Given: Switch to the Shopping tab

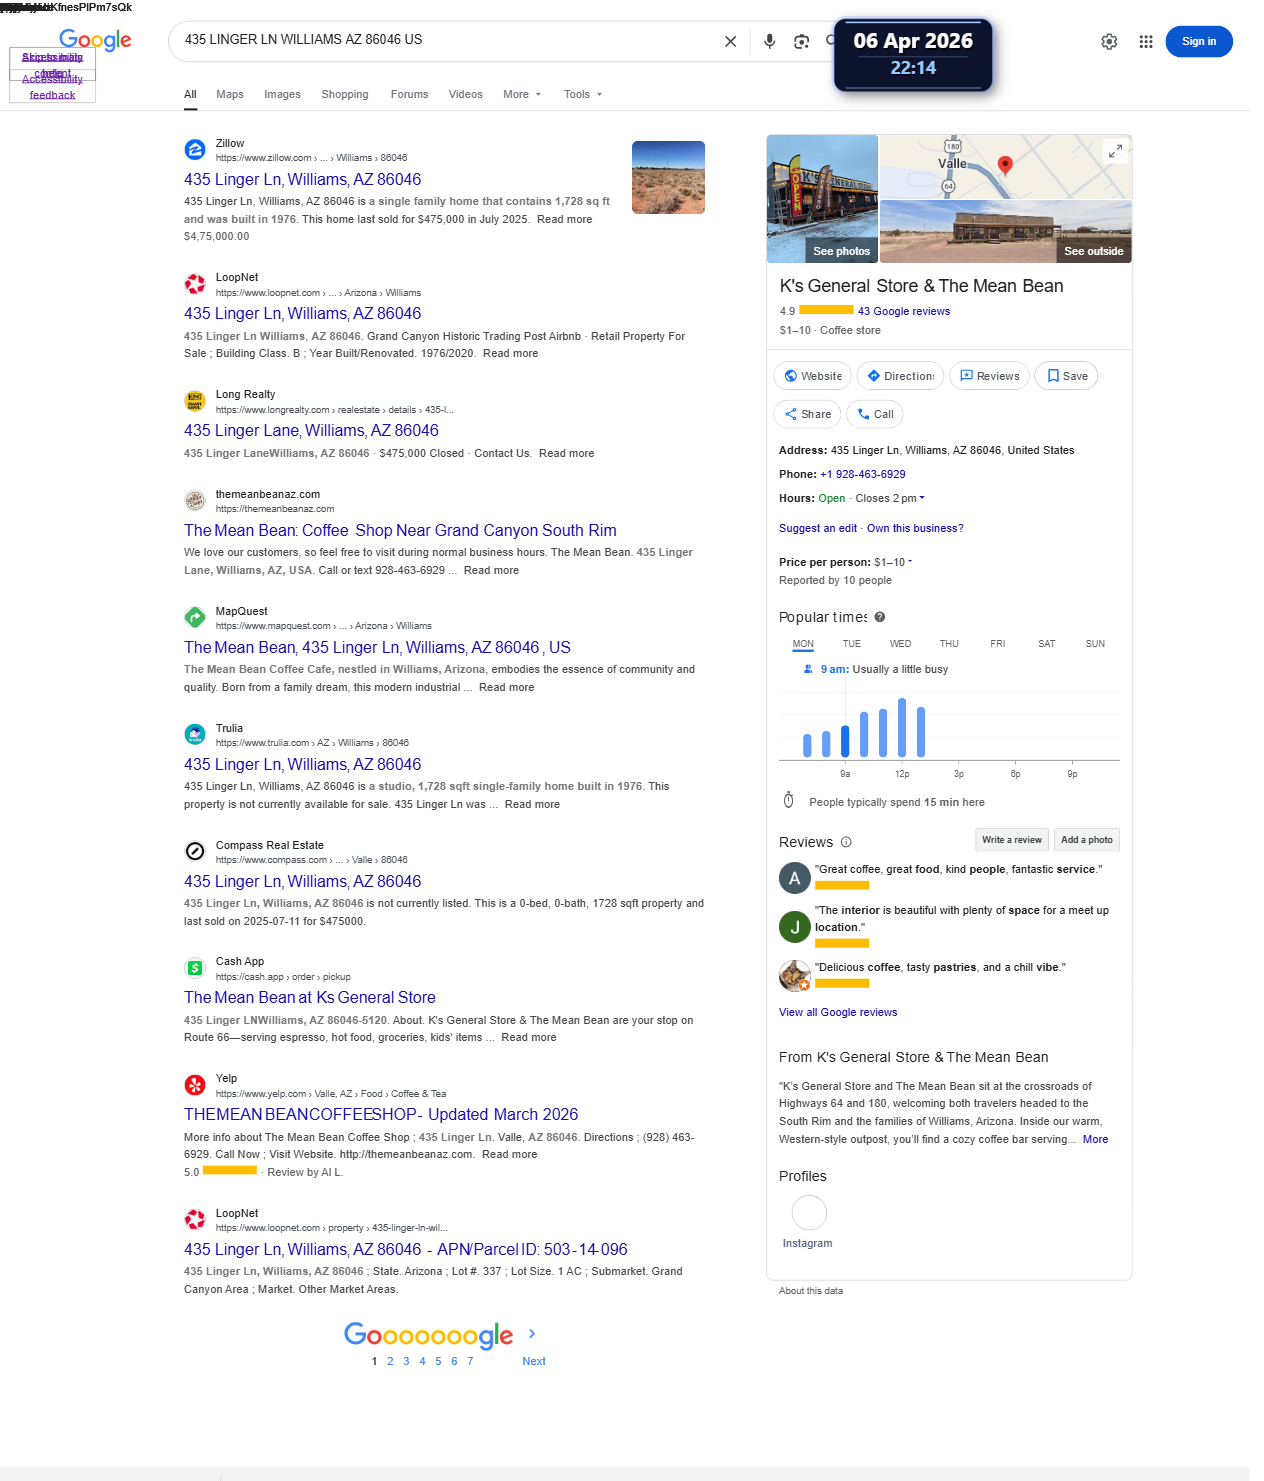Looking at the screenshot, I should pyautogui.click(x=345, y=94).
